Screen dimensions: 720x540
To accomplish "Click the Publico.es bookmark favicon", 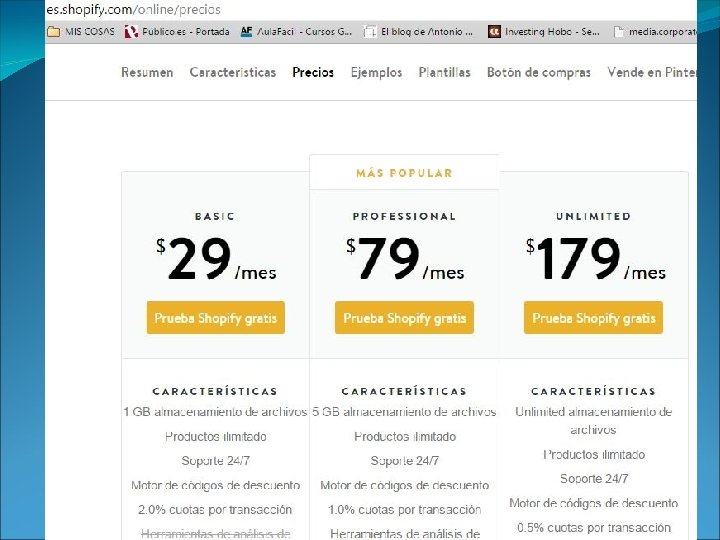I will 131,32.
